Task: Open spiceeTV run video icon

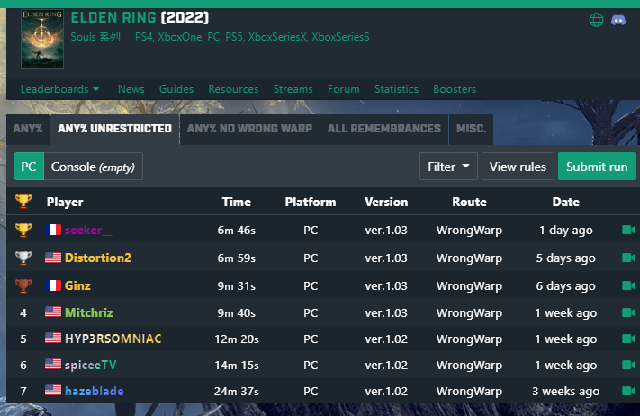Action: (x=628, y=365)
